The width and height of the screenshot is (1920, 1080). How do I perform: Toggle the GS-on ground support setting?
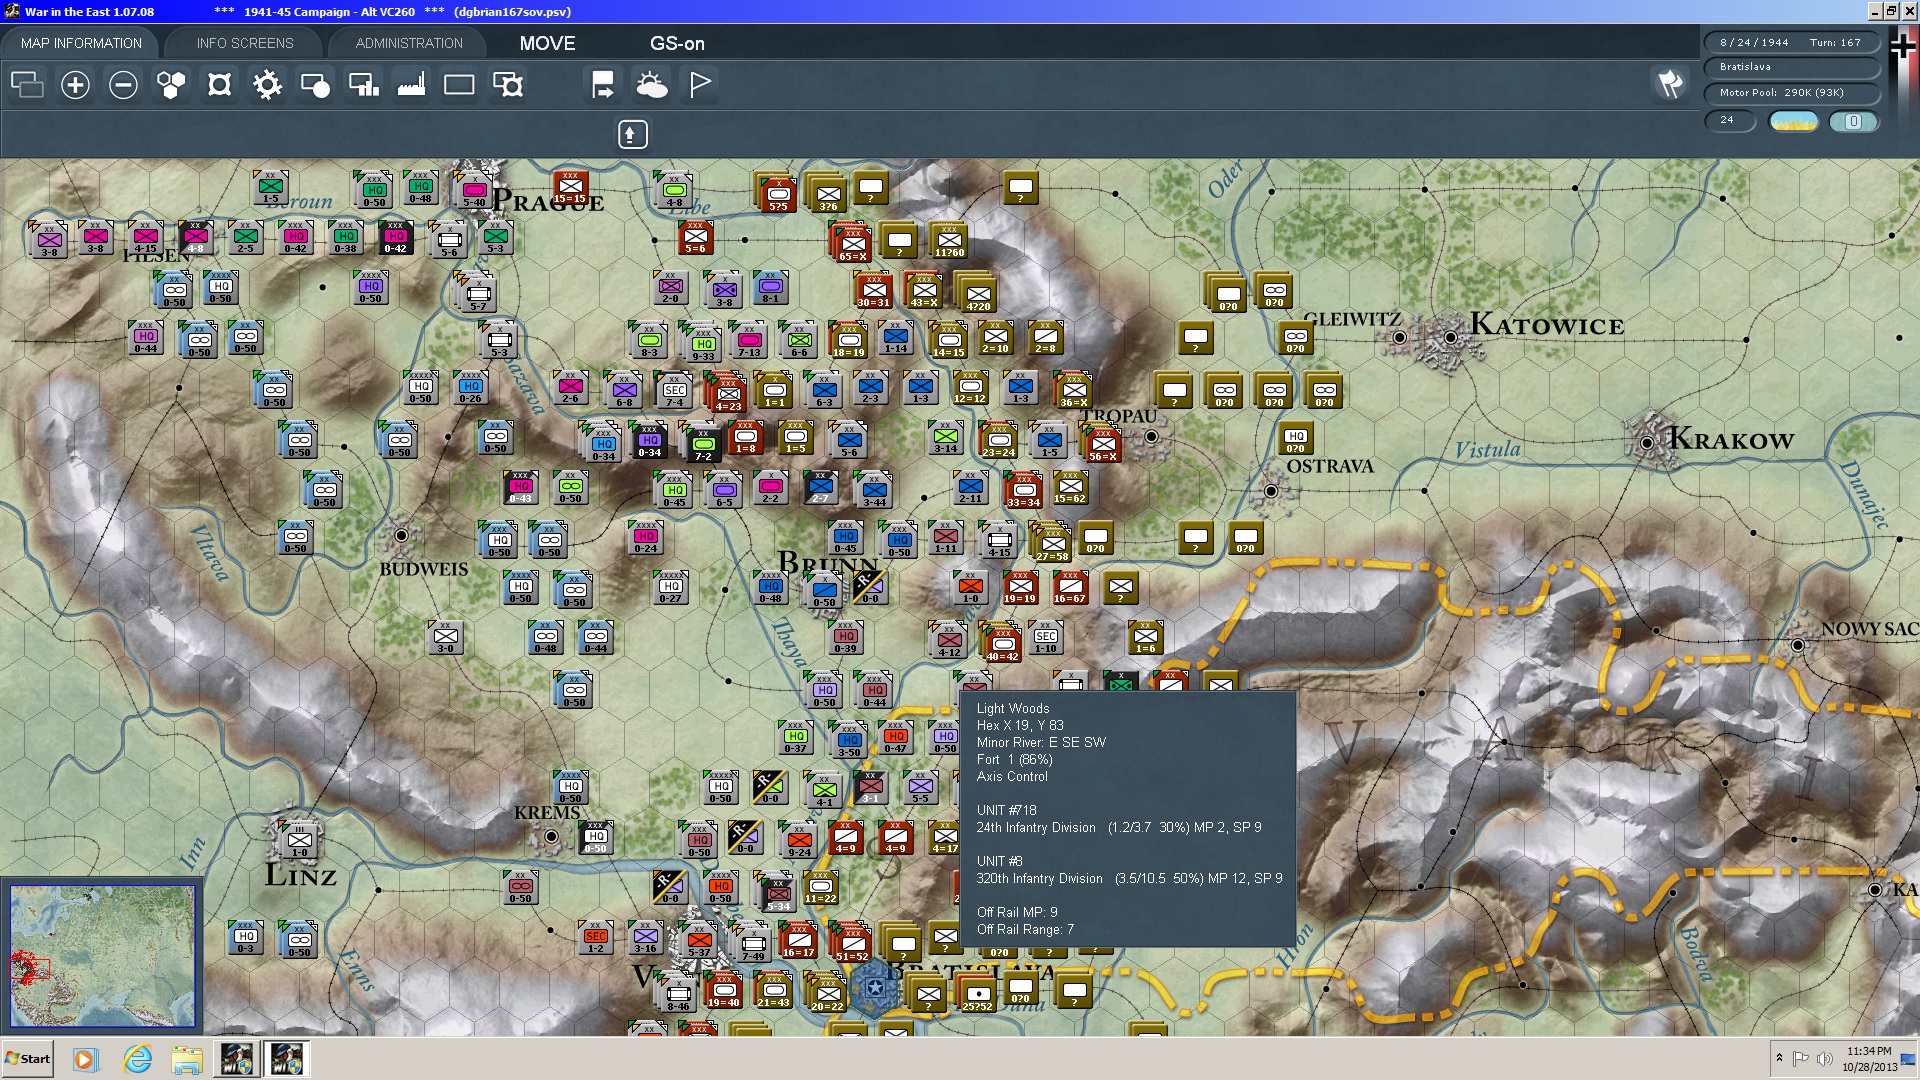(x=677, y=43)
